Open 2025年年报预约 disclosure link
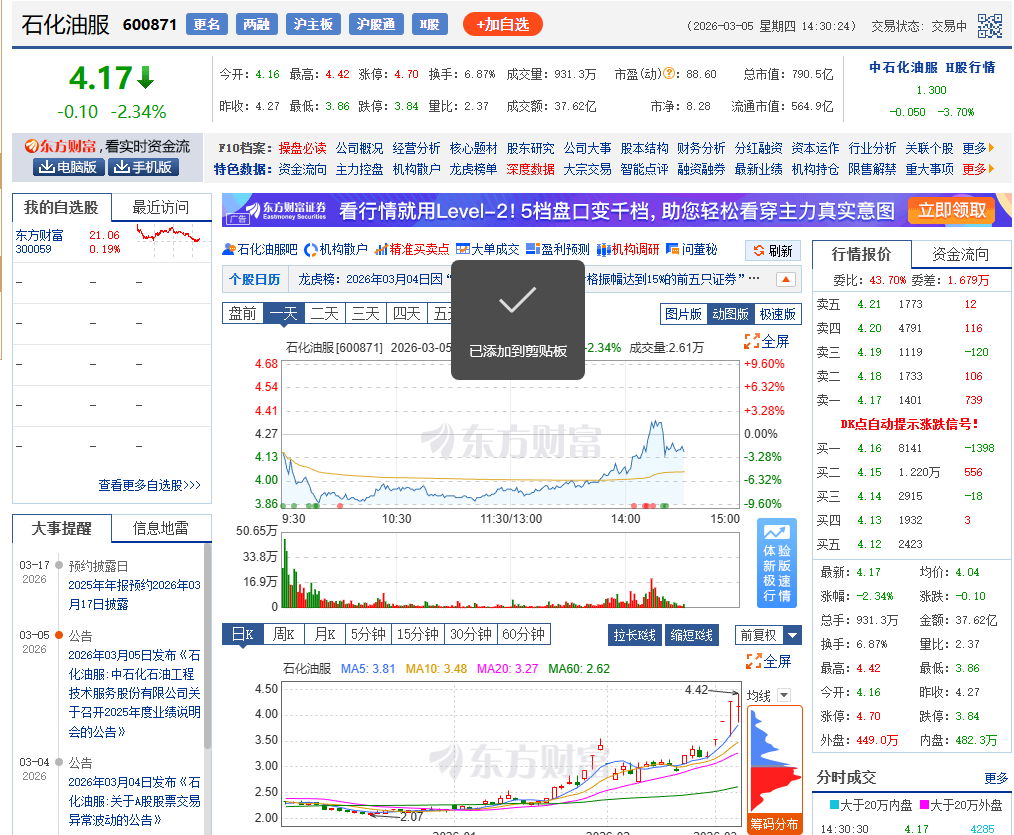 (135, 594)
